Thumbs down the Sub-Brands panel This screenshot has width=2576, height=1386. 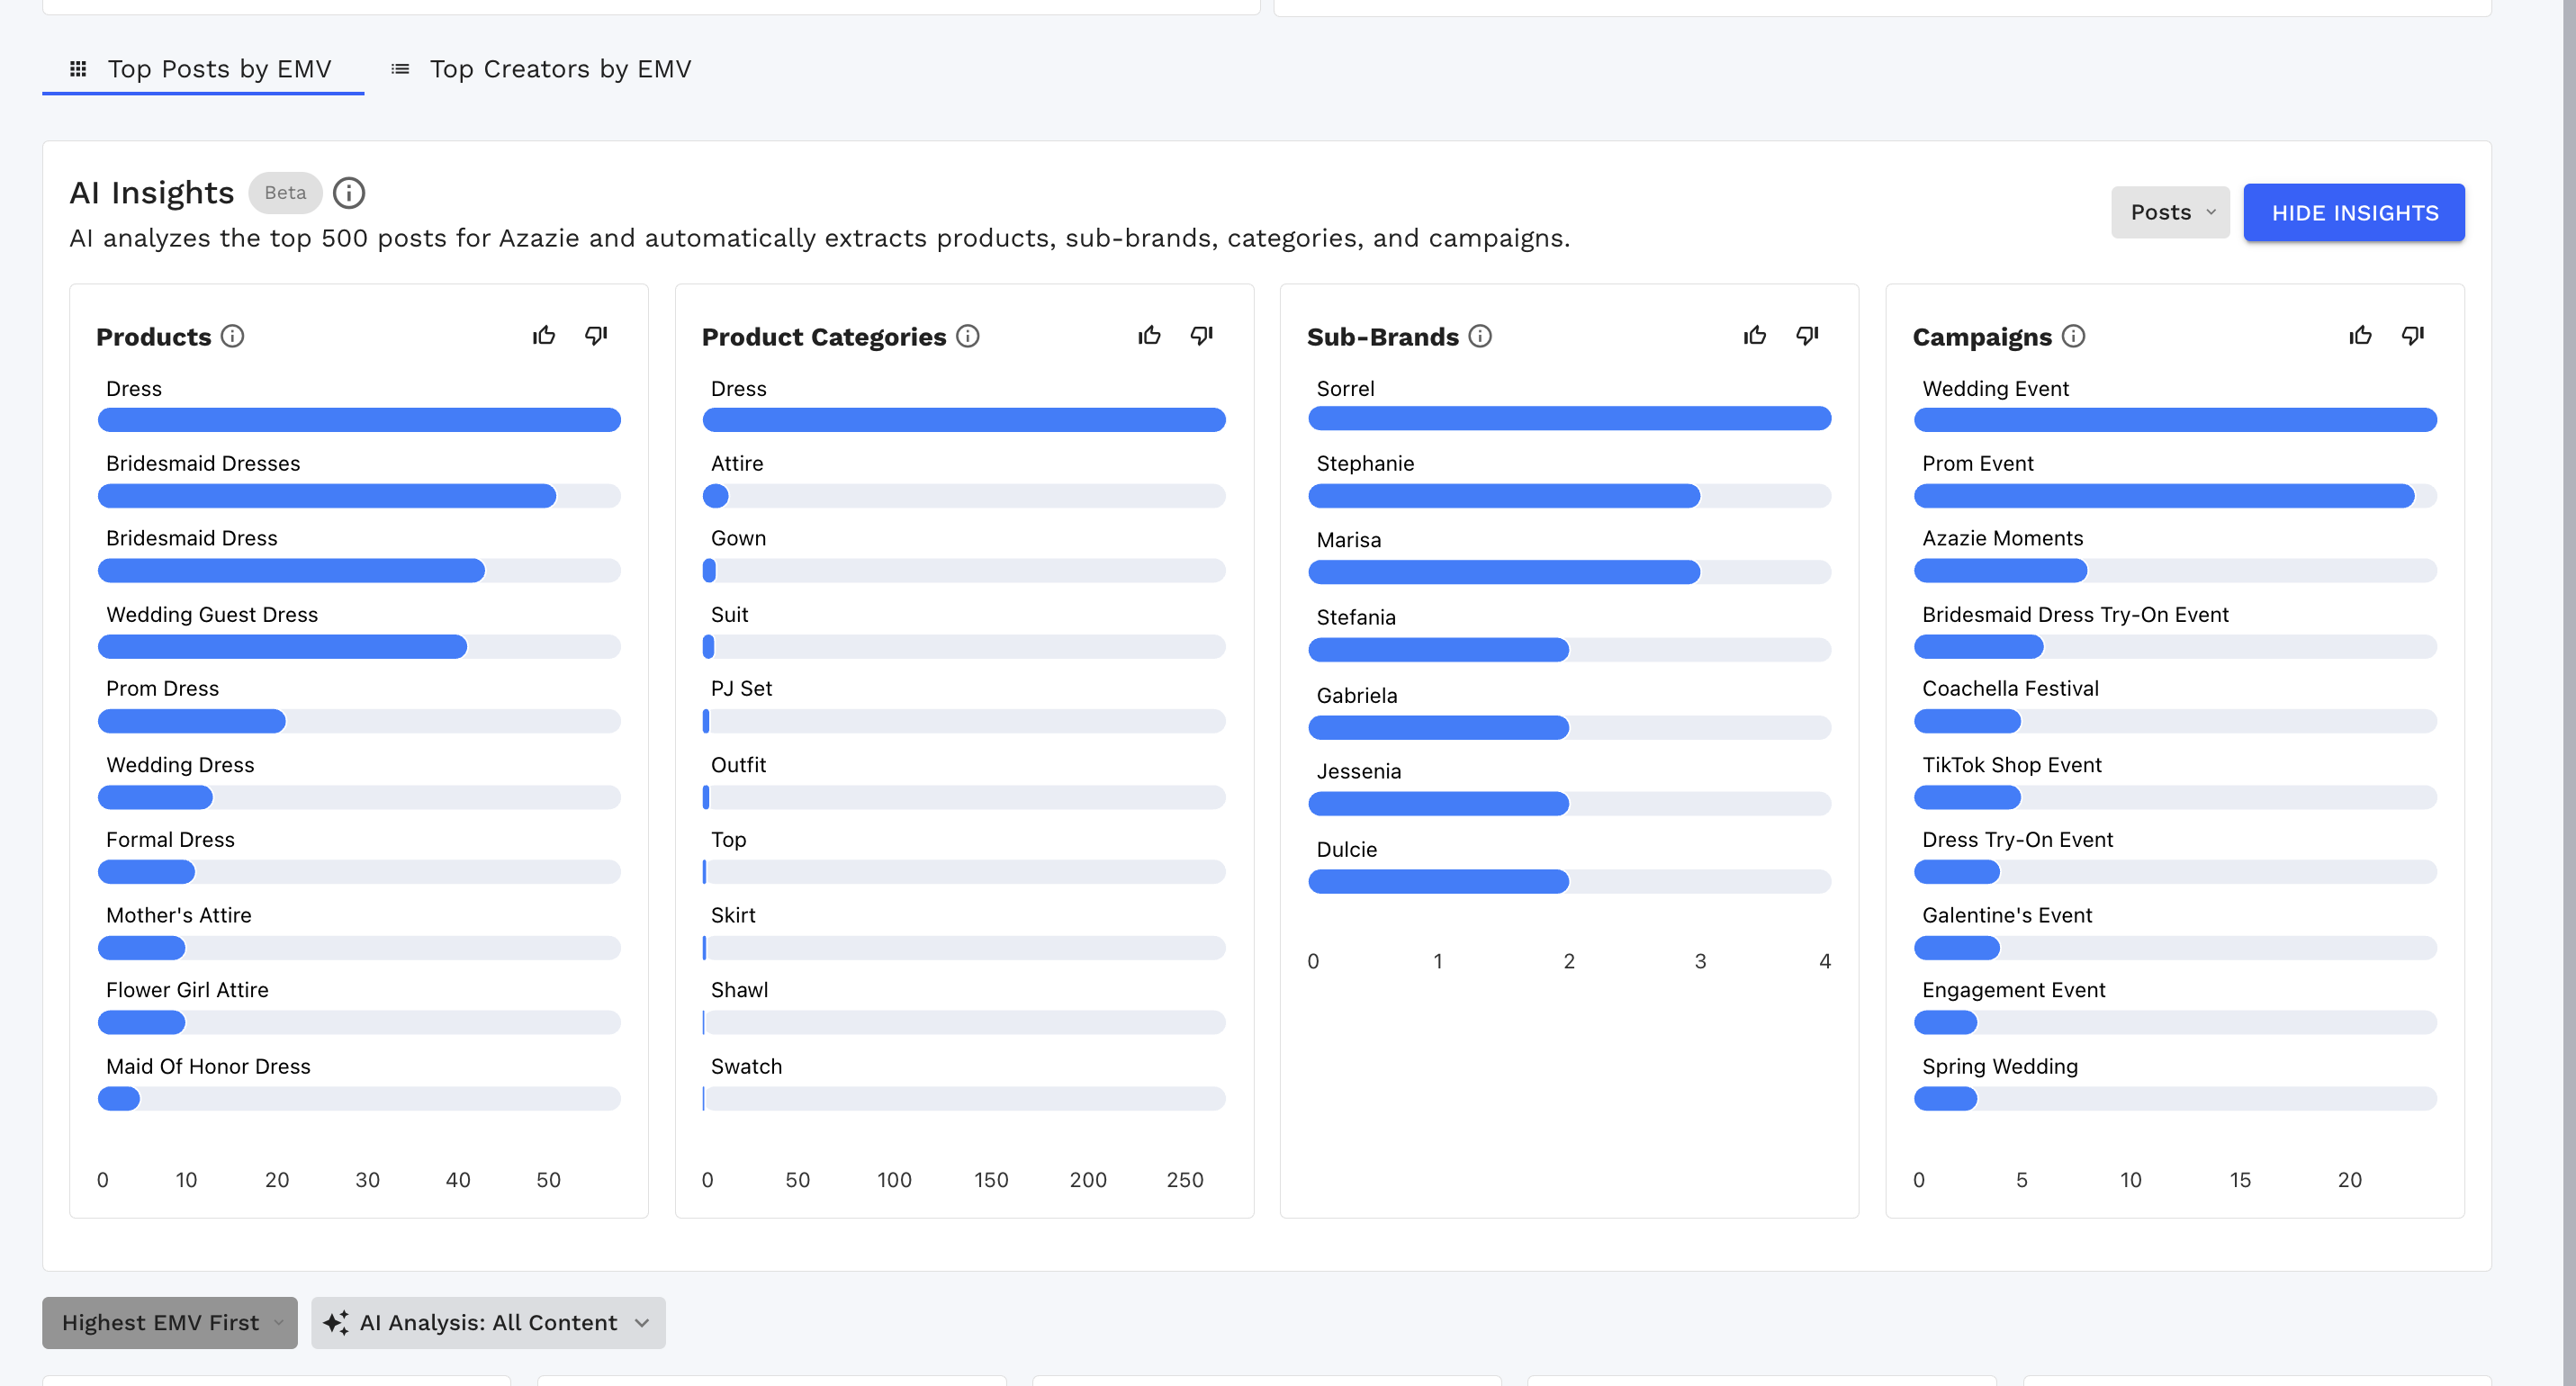click(x=1807, y=335)
